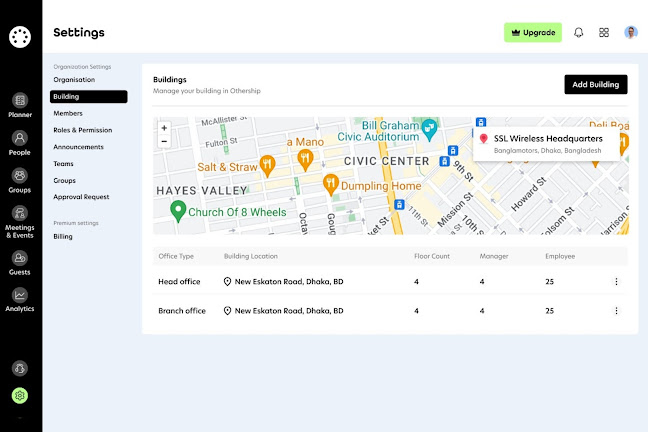Click Branch office employee count 25
The height and width of the screenshot is (432, 648).
click(x=549, y=310)
